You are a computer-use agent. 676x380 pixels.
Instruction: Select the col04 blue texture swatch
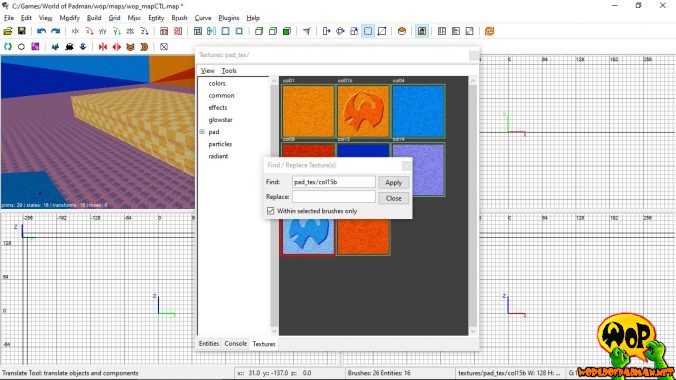(x=419, y=111)
